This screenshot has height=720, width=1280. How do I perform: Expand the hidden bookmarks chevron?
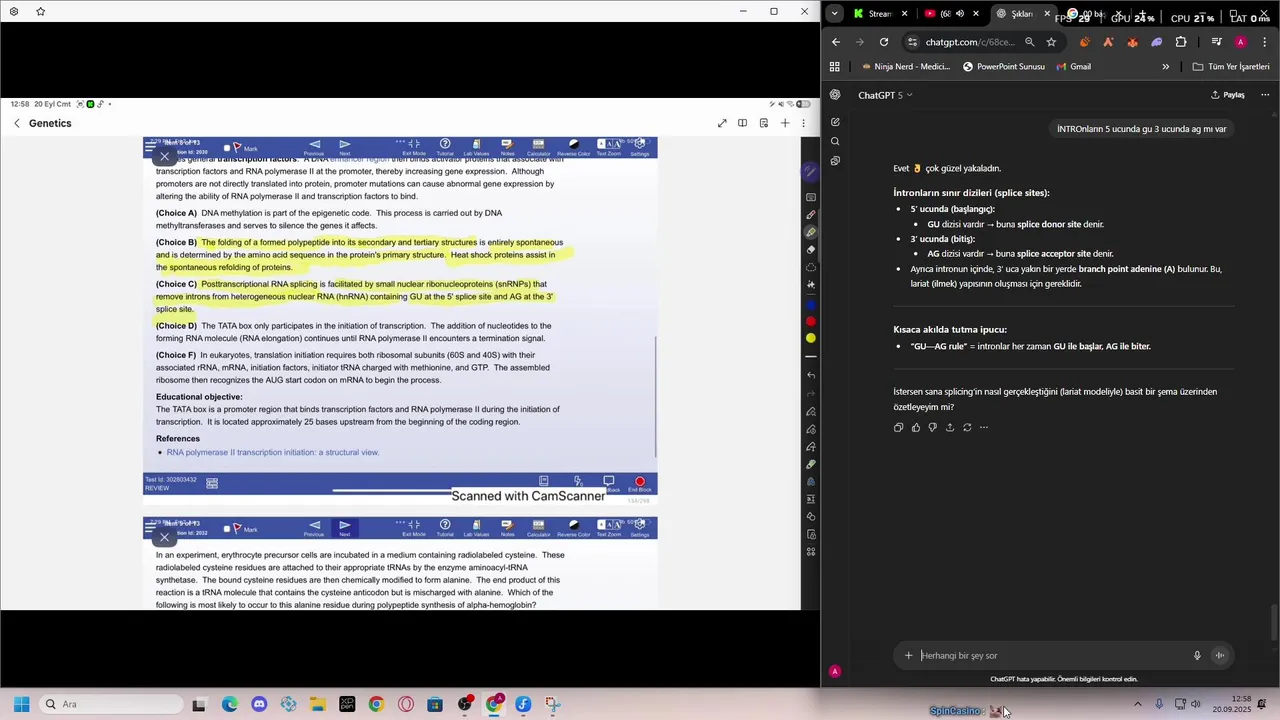click(1166, 67)
